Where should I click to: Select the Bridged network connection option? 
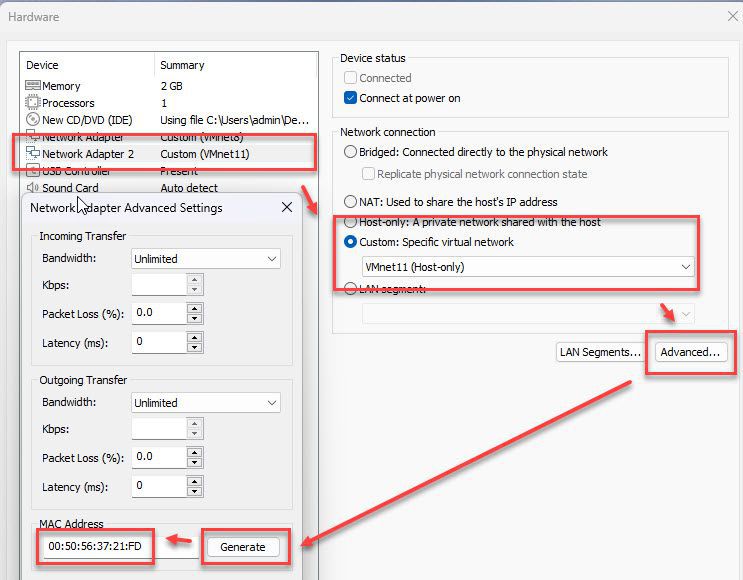350,152
